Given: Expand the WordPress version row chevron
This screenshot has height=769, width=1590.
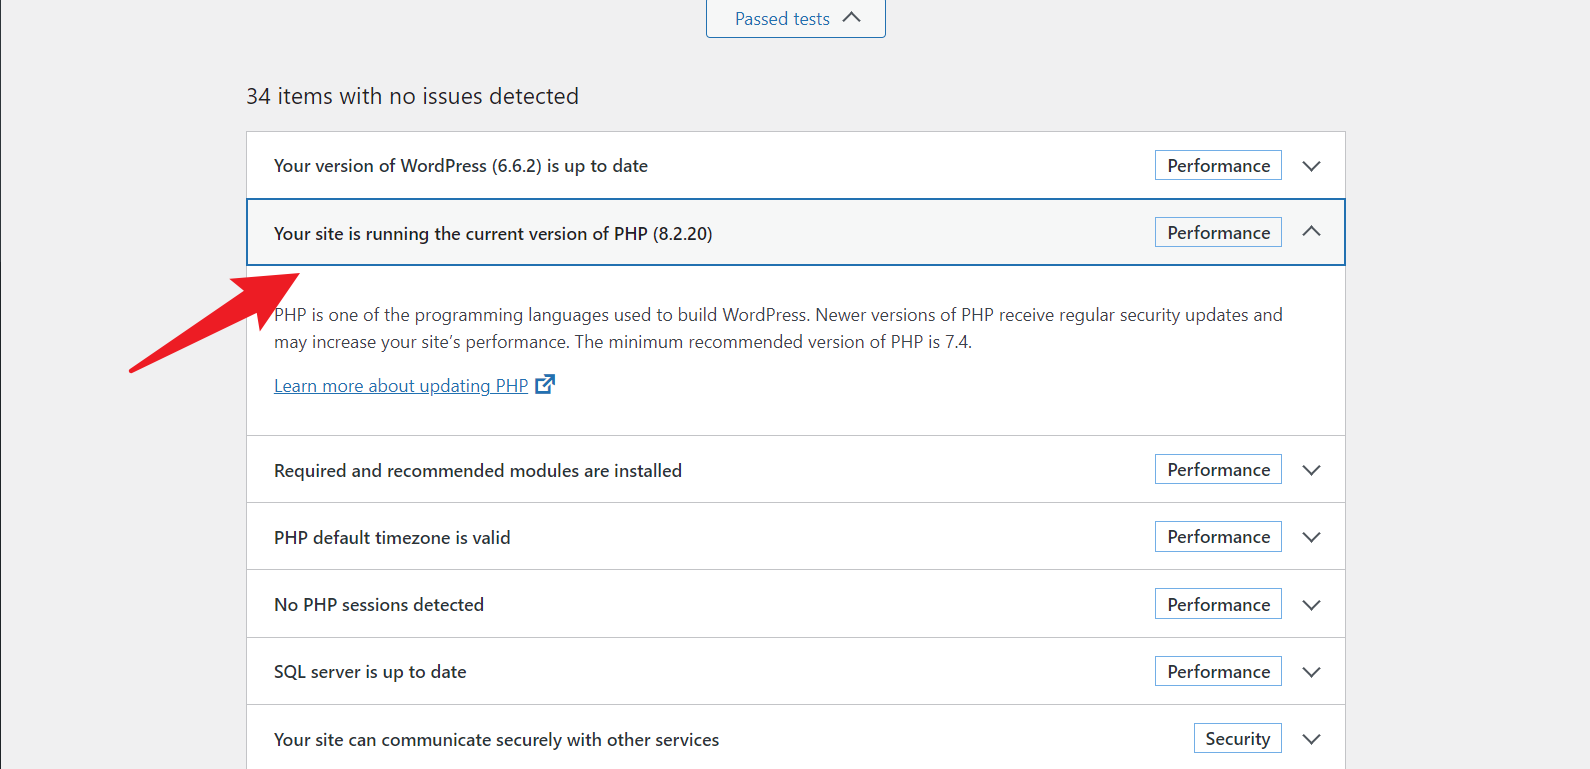Looking at the screenshot, I should [1311, 166].
